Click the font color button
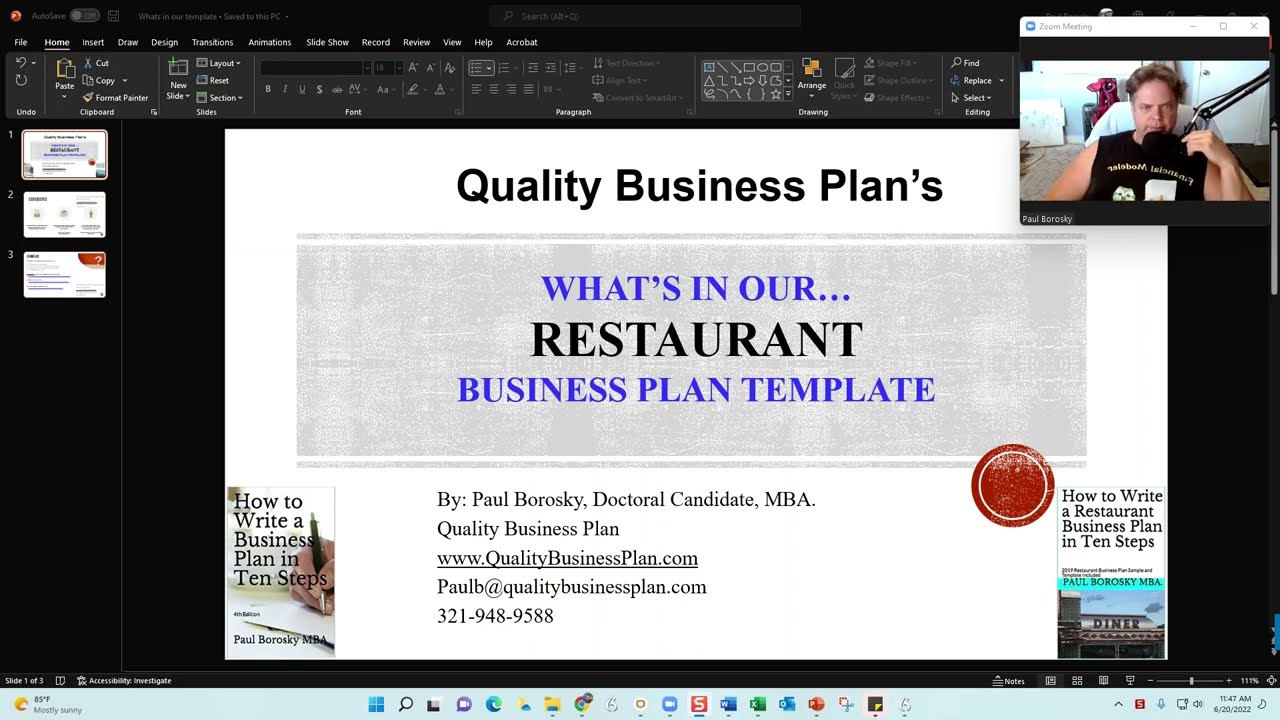Viewport: 1280px width, 720px height. click(439, 89)
